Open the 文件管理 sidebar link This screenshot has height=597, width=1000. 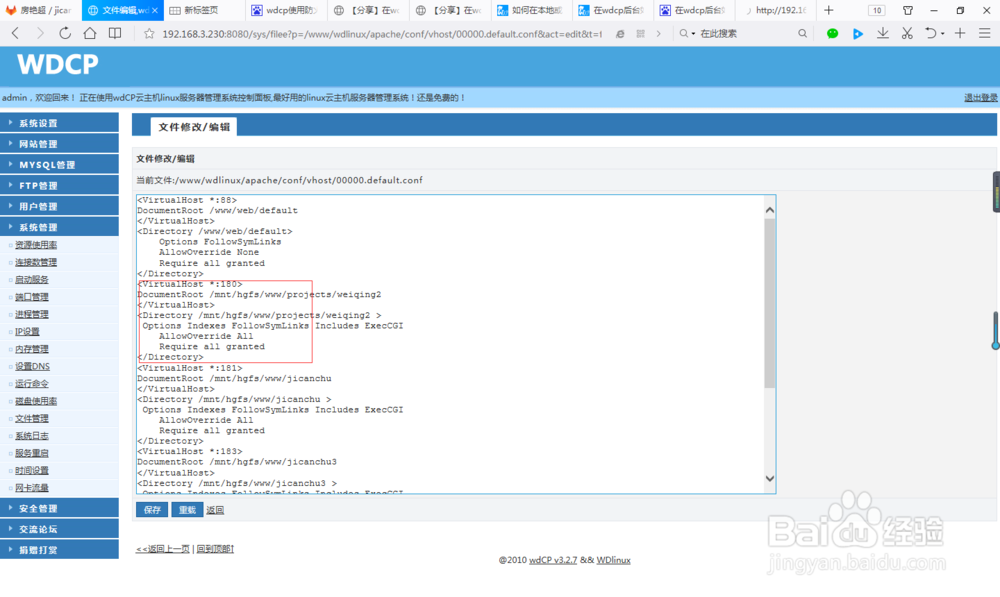pyautogui.click(x=32, y=418)
